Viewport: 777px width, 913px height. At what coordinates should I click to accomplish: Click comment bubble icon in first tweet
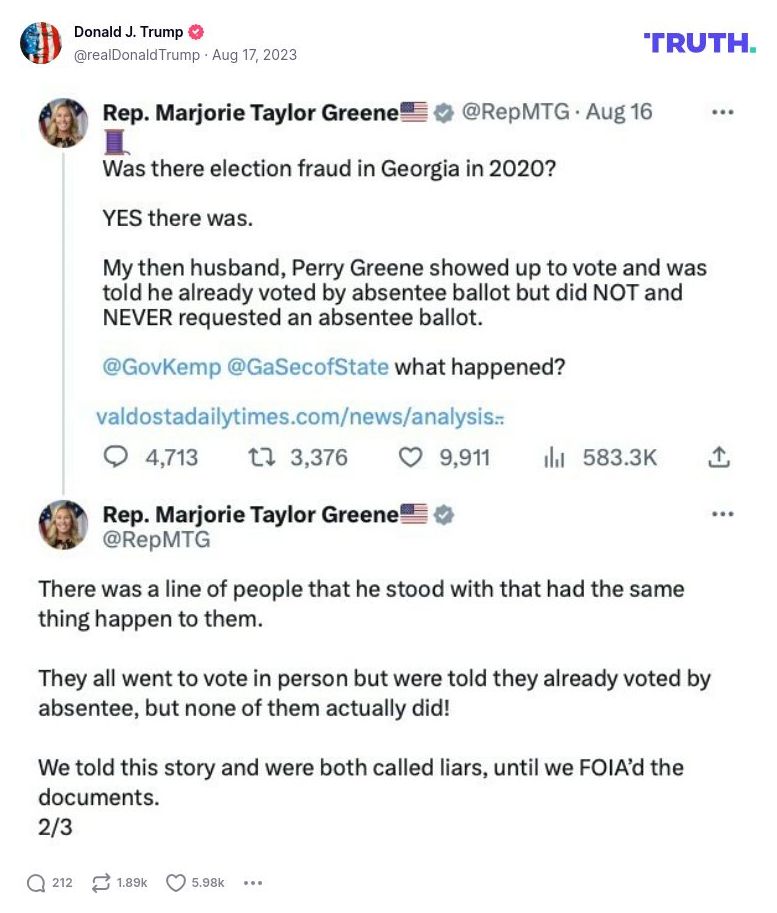click(117, 457)
